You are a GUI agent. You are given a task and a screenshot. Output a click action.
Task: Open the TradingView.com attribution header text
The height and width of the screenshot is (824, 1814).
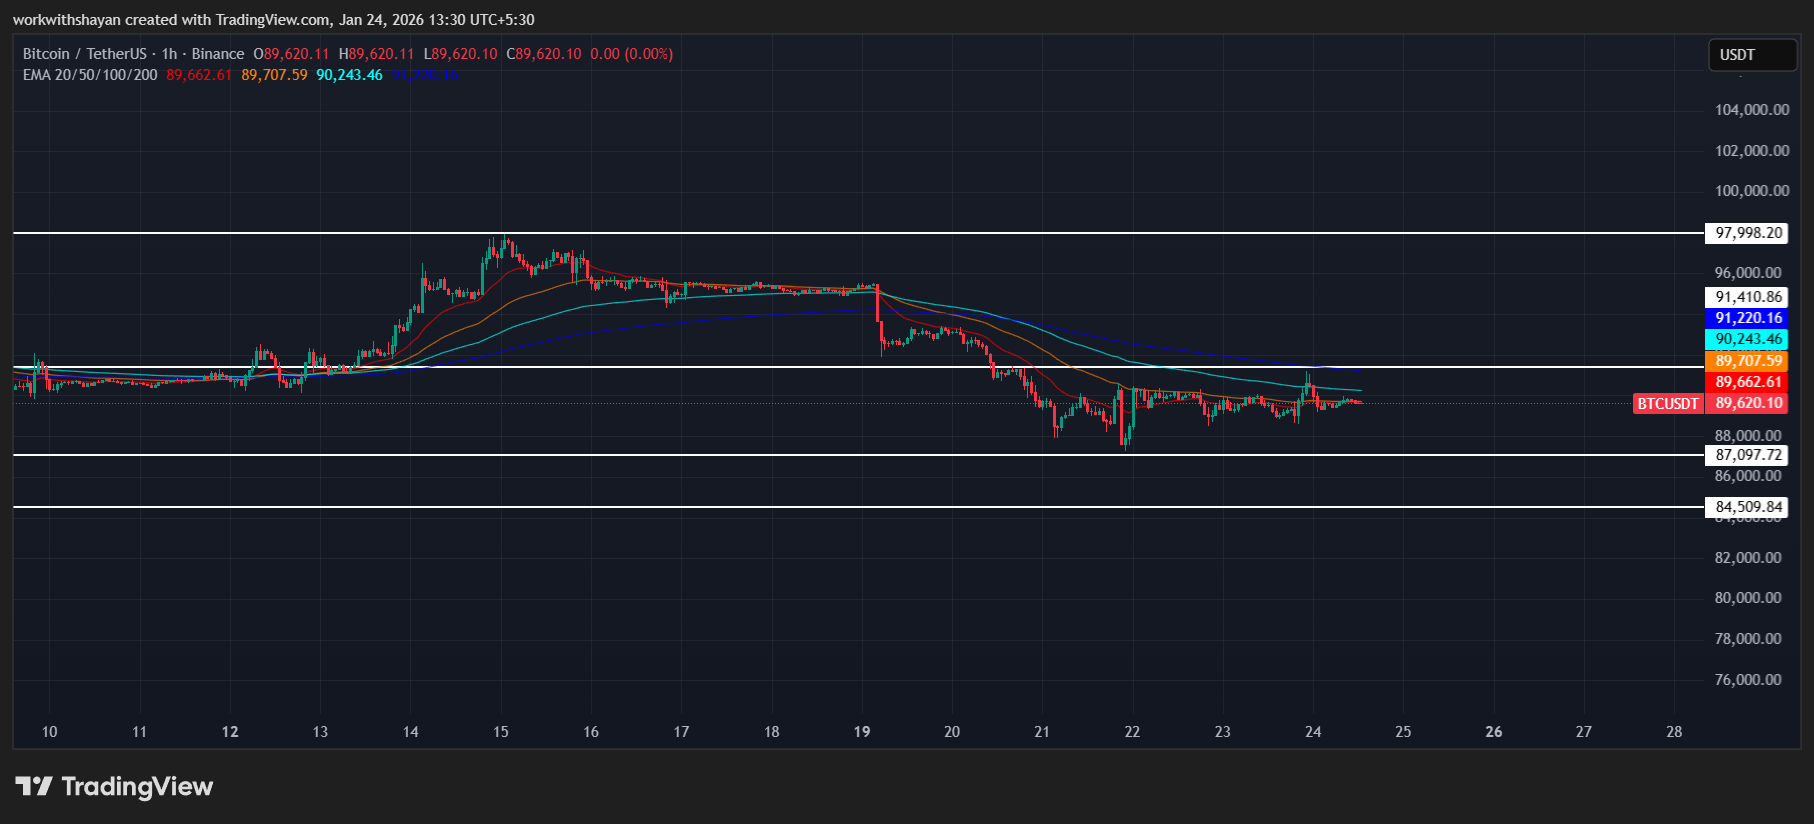[272, 20]
